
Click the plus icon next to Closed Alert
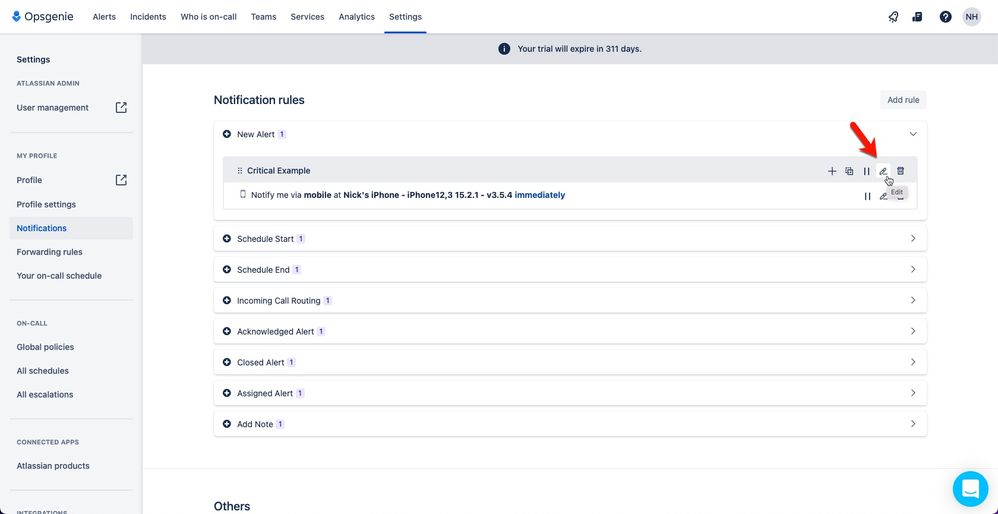[227, 362]
